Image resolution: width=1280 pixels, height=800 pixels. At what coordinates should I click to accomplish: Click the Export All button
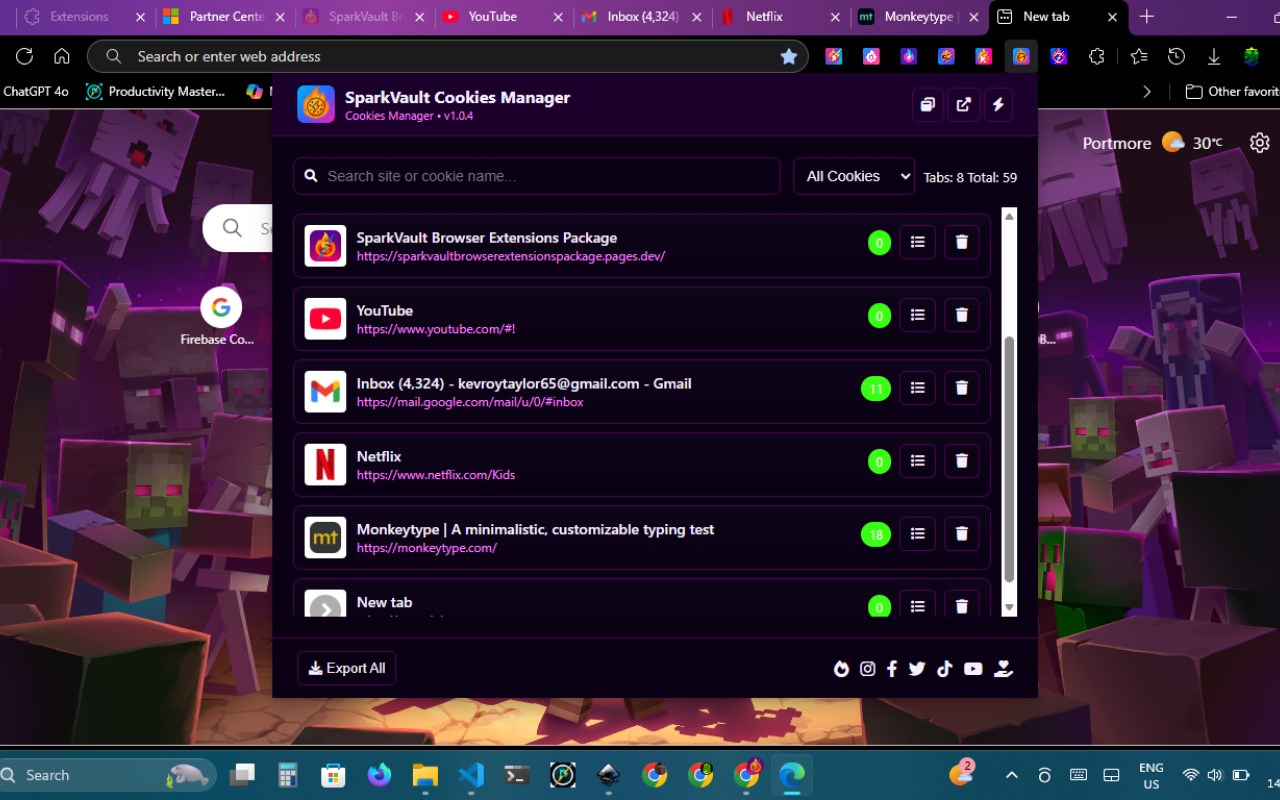coord(347,669)
